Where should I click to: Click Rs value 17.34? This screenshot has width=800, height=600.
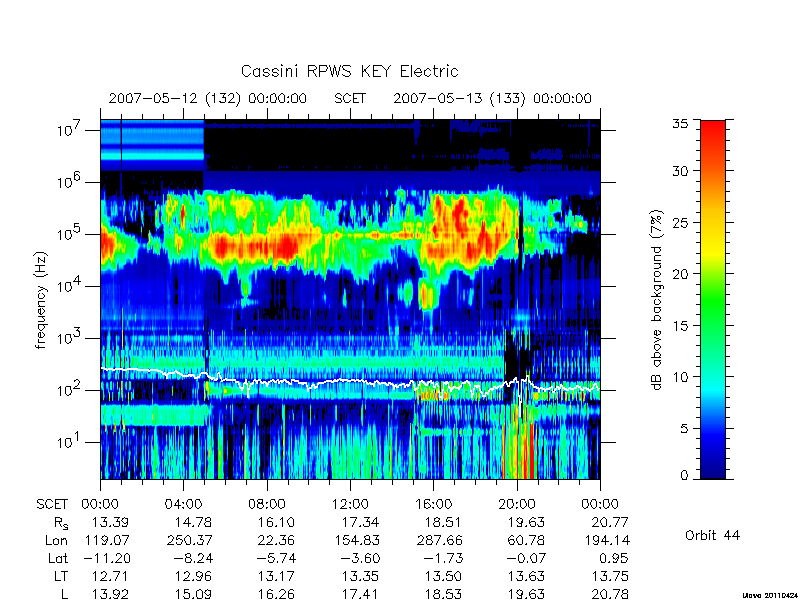[x=360, y=522]
